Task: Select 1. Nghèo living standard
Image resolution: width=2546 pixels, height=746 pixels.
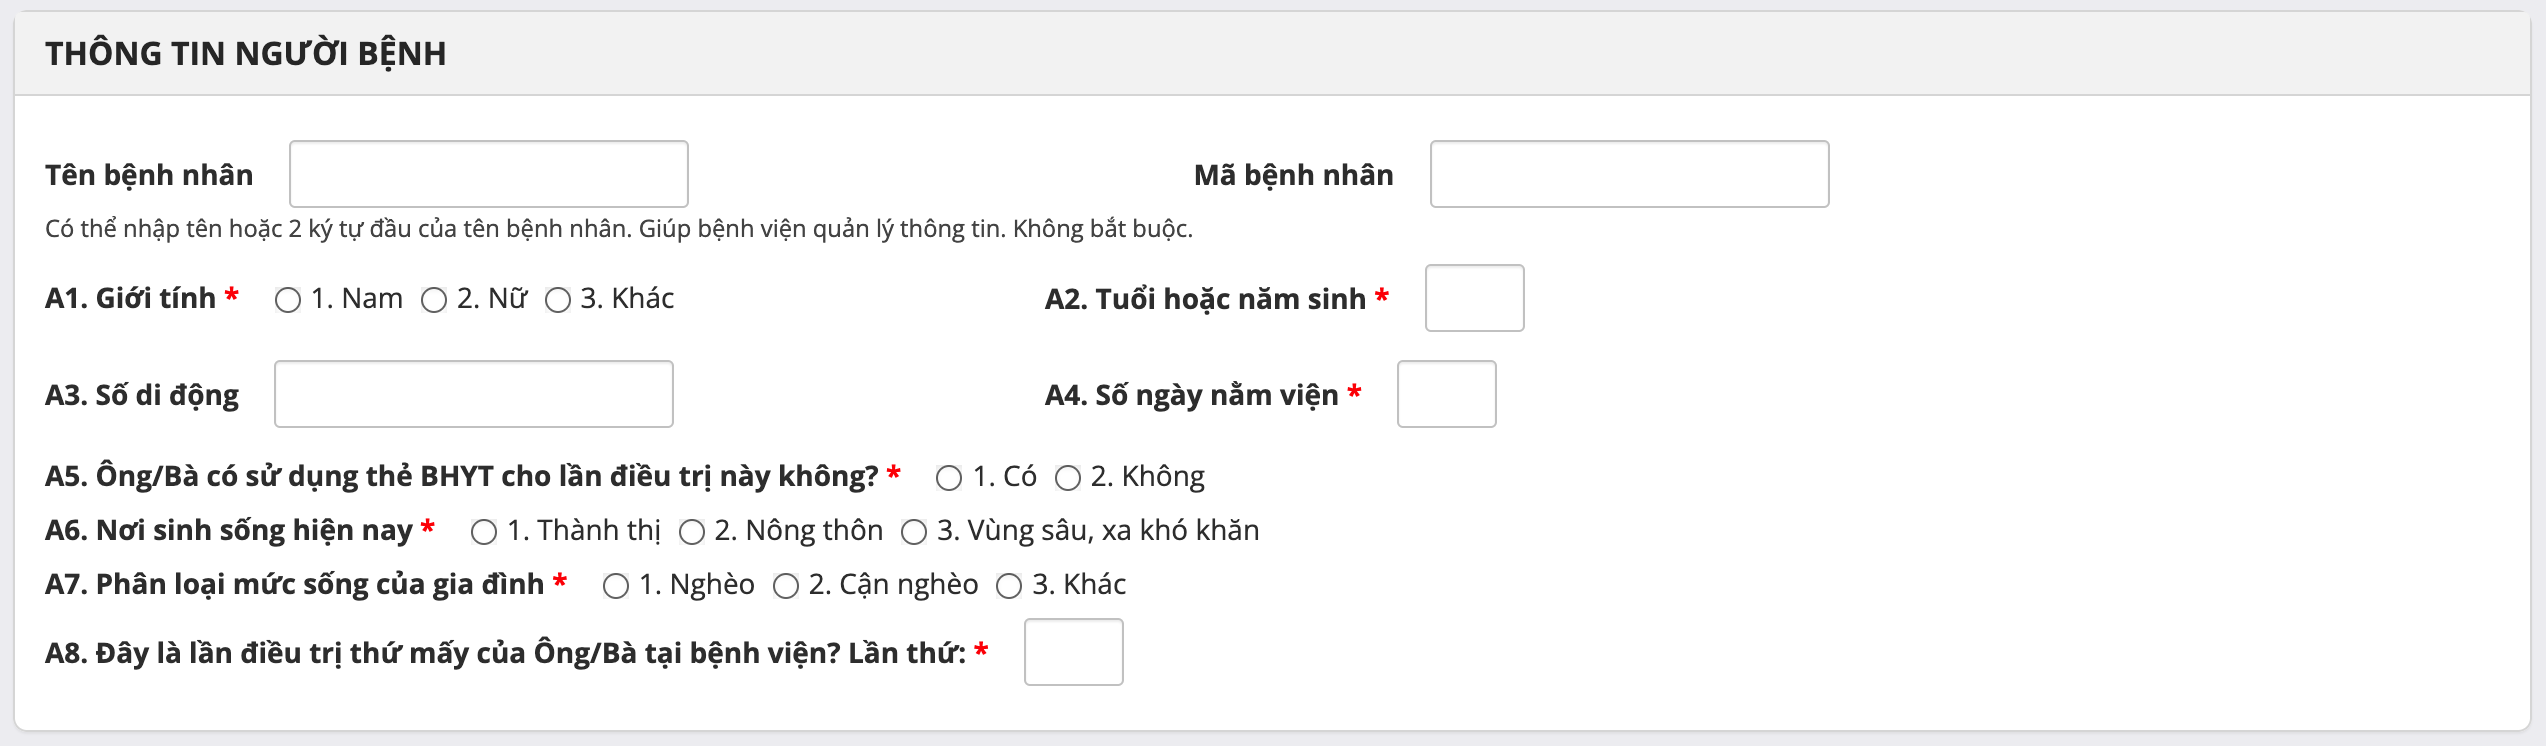Action: pyautogui.click(x=616, y=586)
